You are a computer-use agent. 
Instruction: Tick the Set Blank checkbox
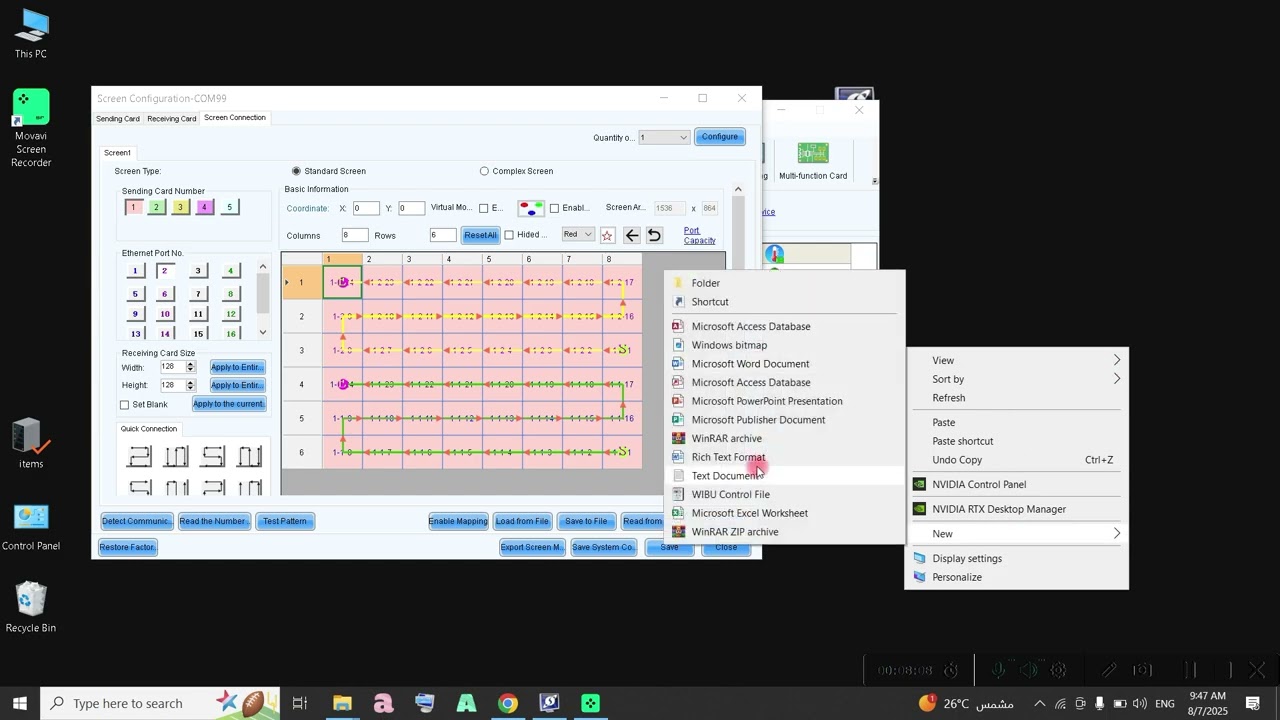125,405
